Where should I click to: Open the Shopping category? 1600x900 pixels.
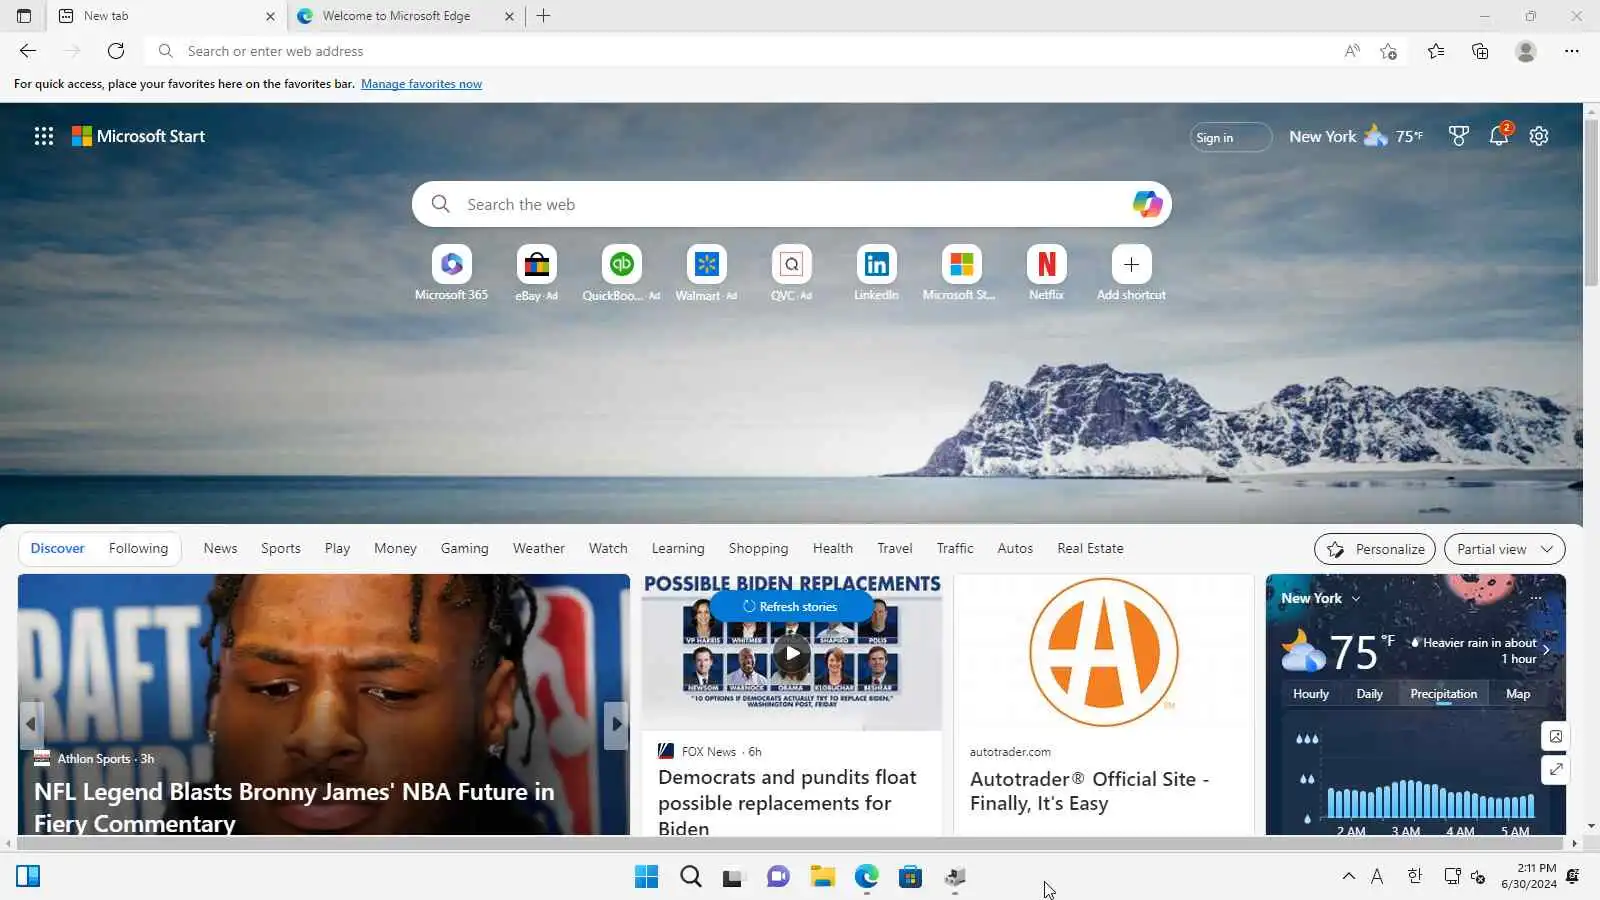(758, 548)
